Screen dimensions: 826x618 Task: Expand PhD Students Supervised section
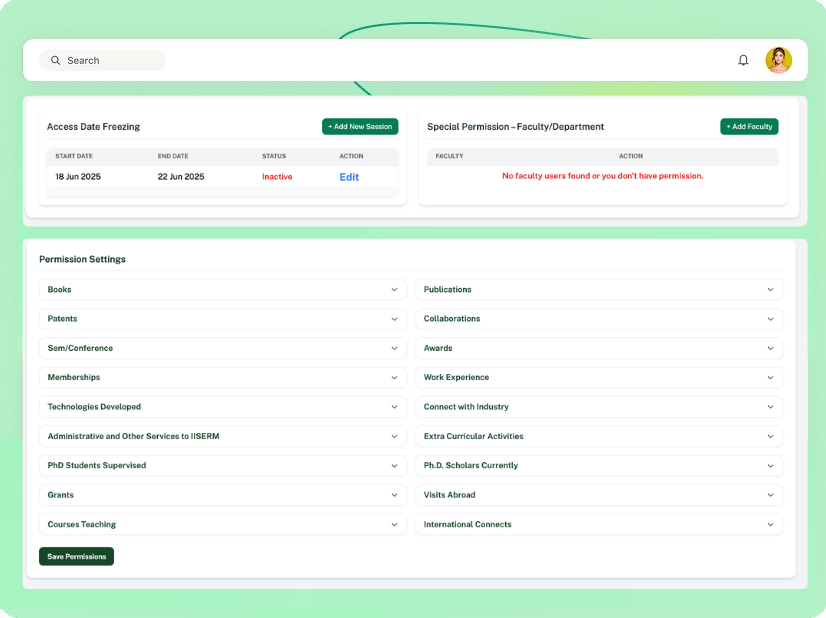[223, 466]
